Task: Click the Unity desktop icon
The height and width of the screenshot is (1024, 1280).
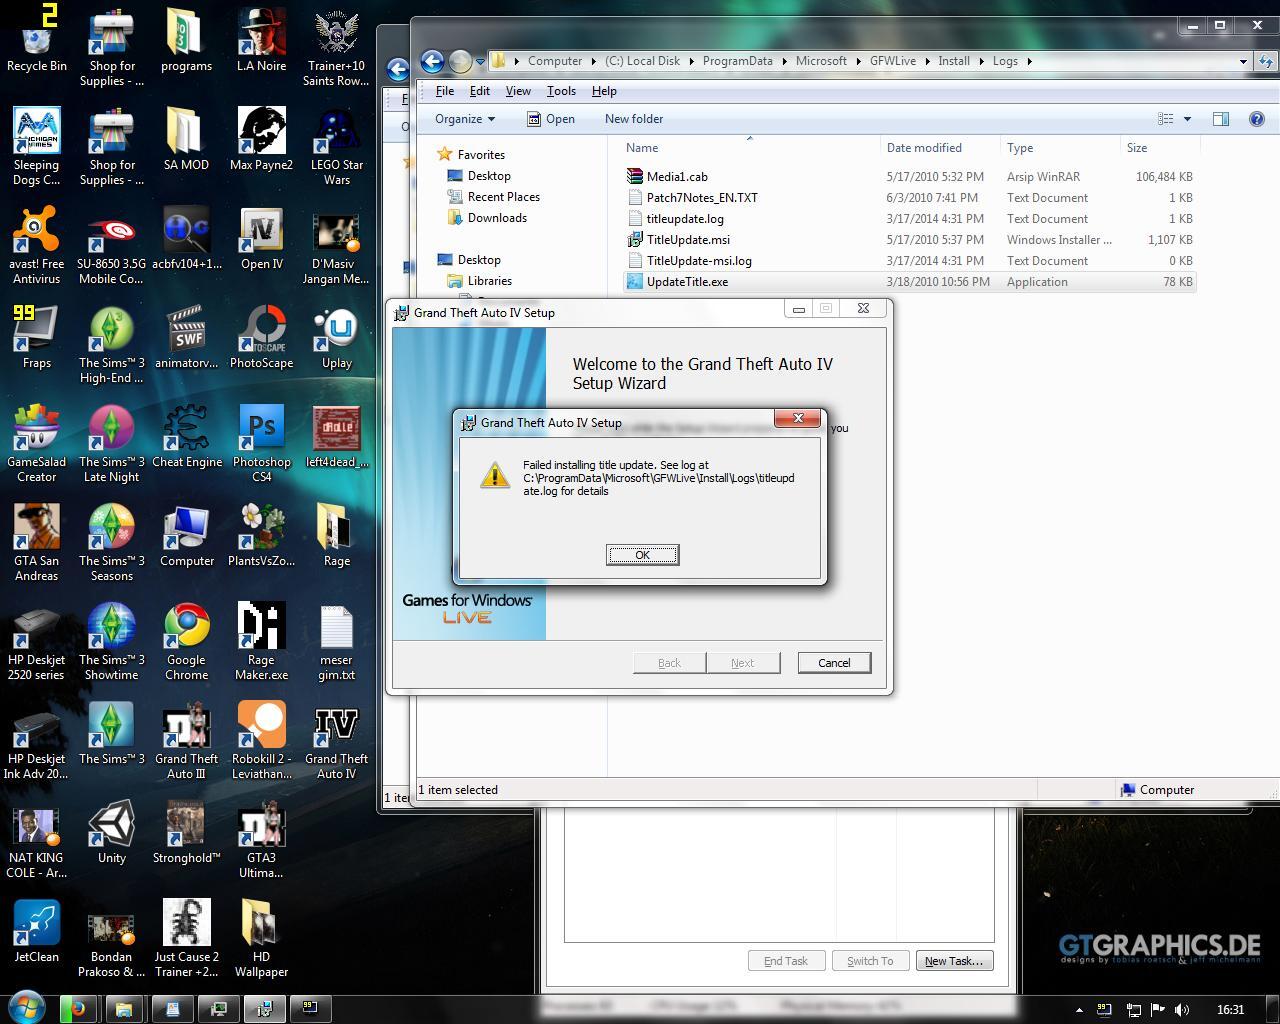Action: coord(112,832)
